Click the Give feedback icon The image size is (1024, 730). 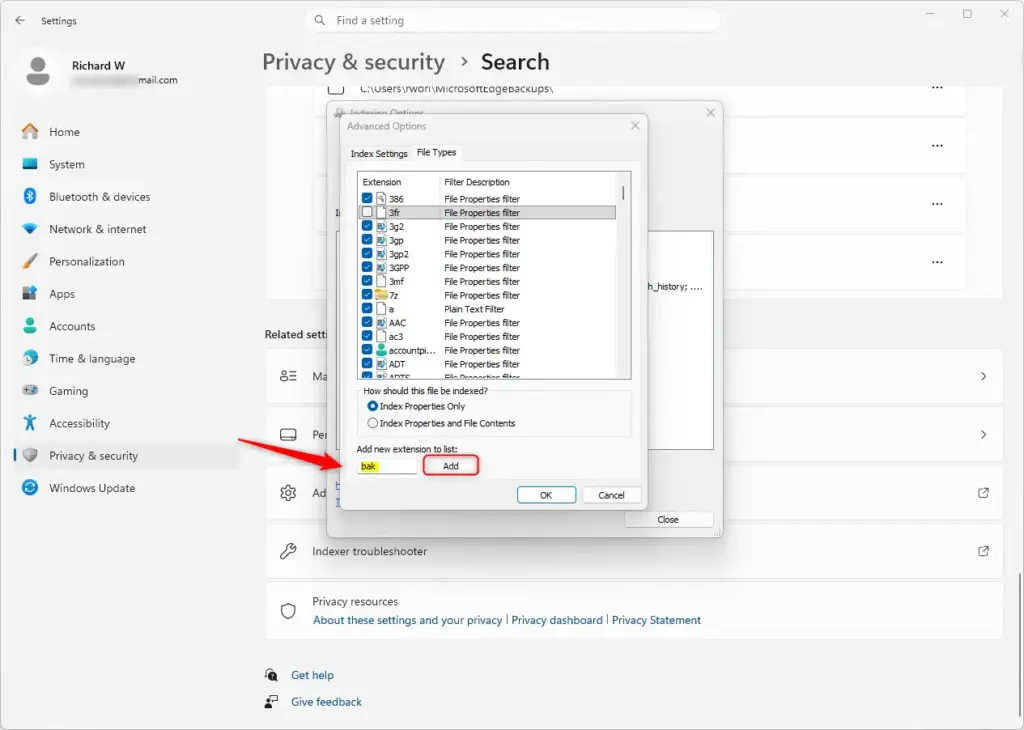271,701
